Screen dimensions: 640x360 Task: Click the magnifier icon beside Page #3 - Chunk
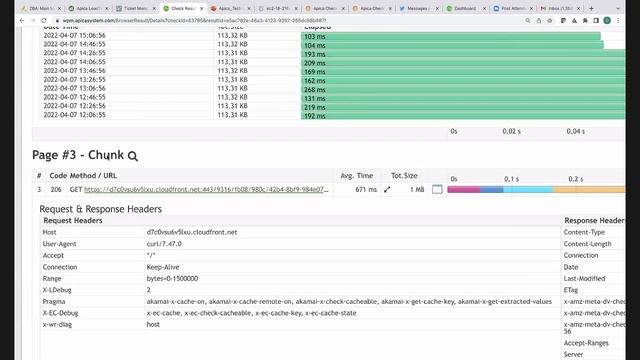[x=133, y=156]
